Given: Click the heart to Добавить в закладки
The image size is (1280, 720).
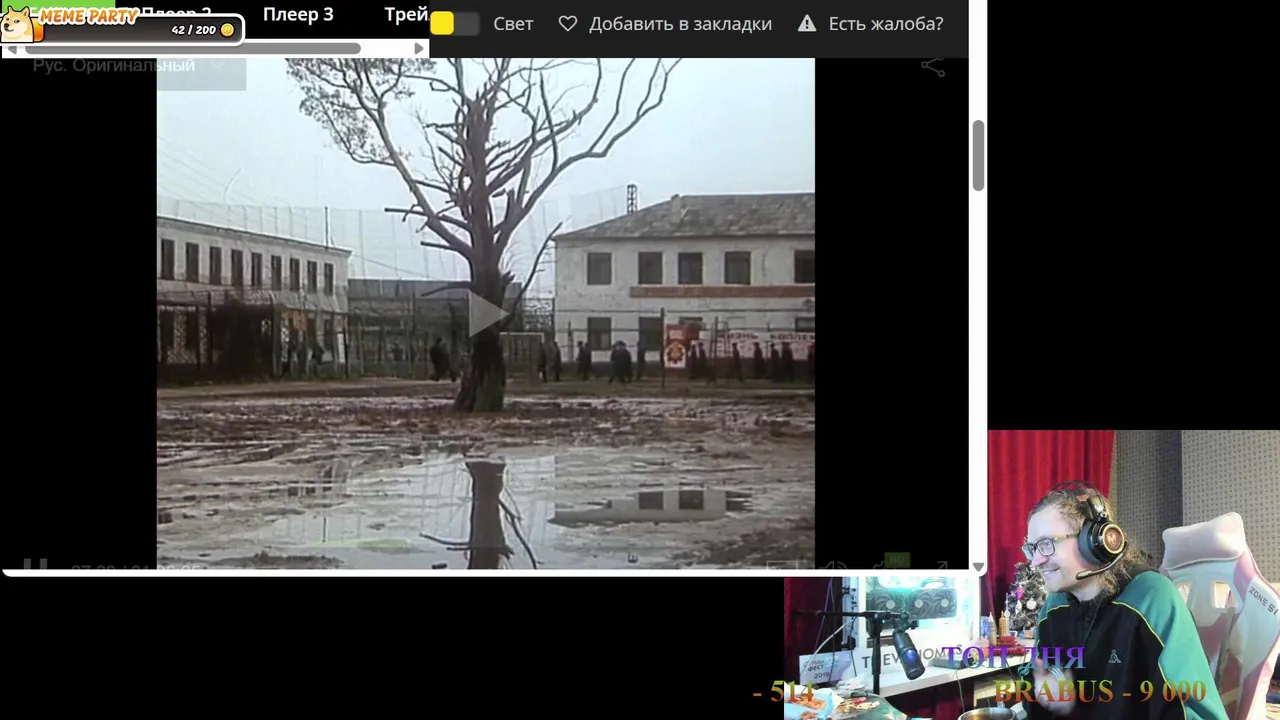Looking at the screenshot, I should coord(567,24).
